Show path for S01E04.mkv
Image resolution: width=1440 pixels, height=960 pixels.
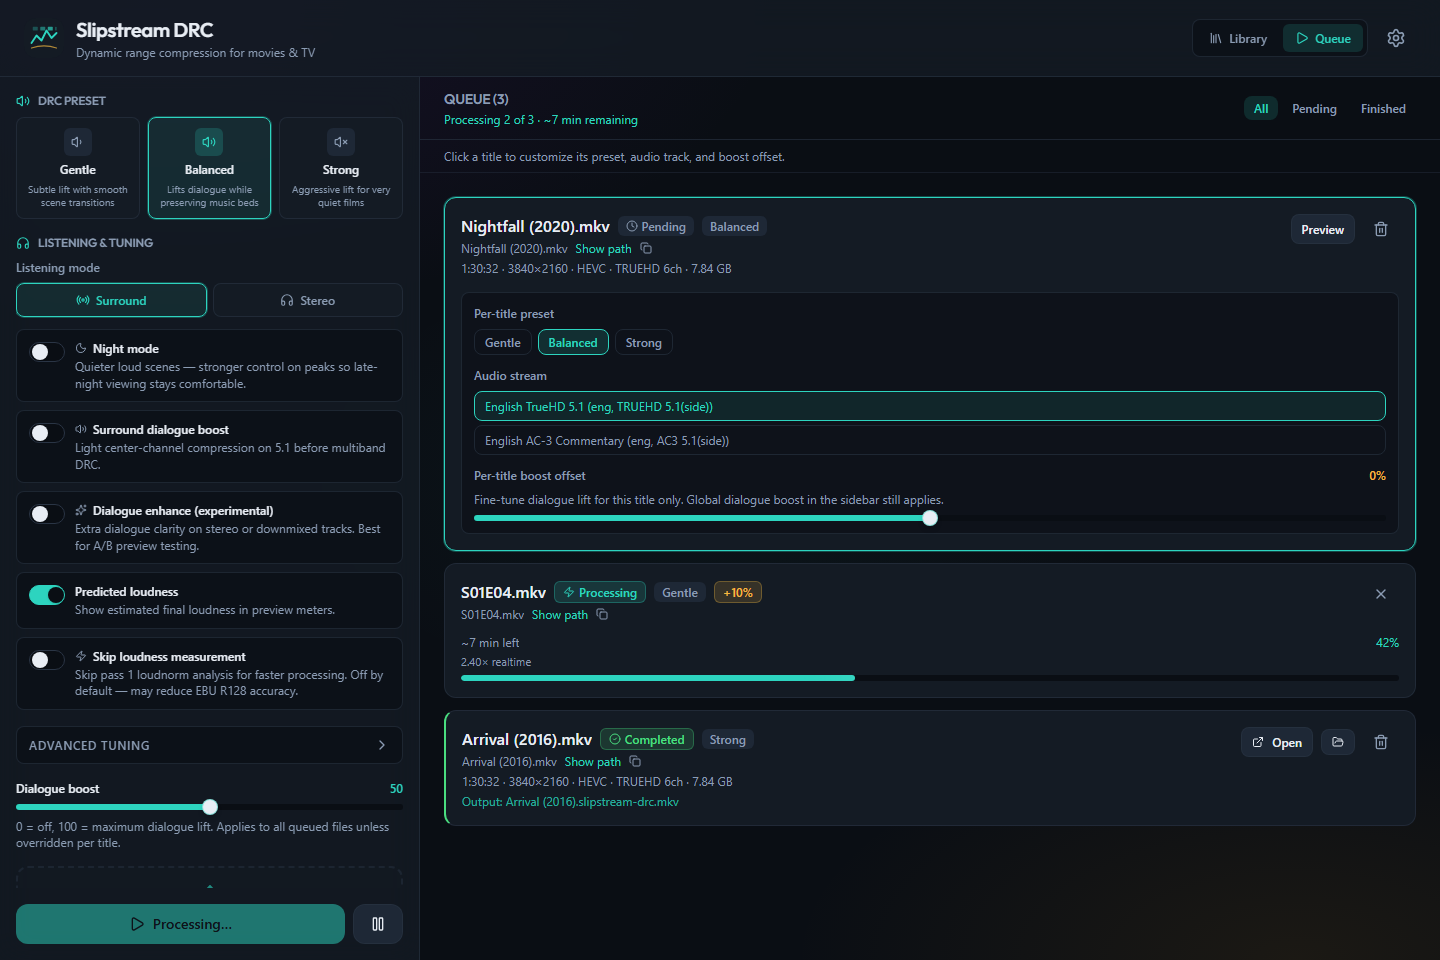(560, 615)
